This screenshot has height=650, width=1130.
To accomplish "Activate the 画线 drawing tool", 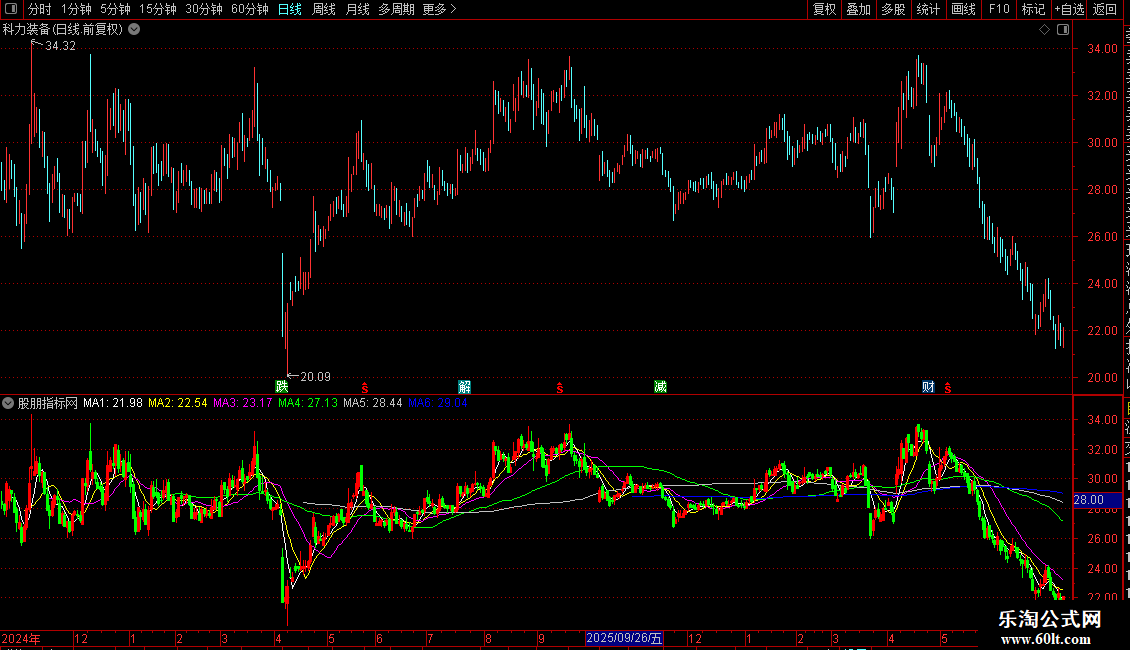I will (x=963, y=9).
